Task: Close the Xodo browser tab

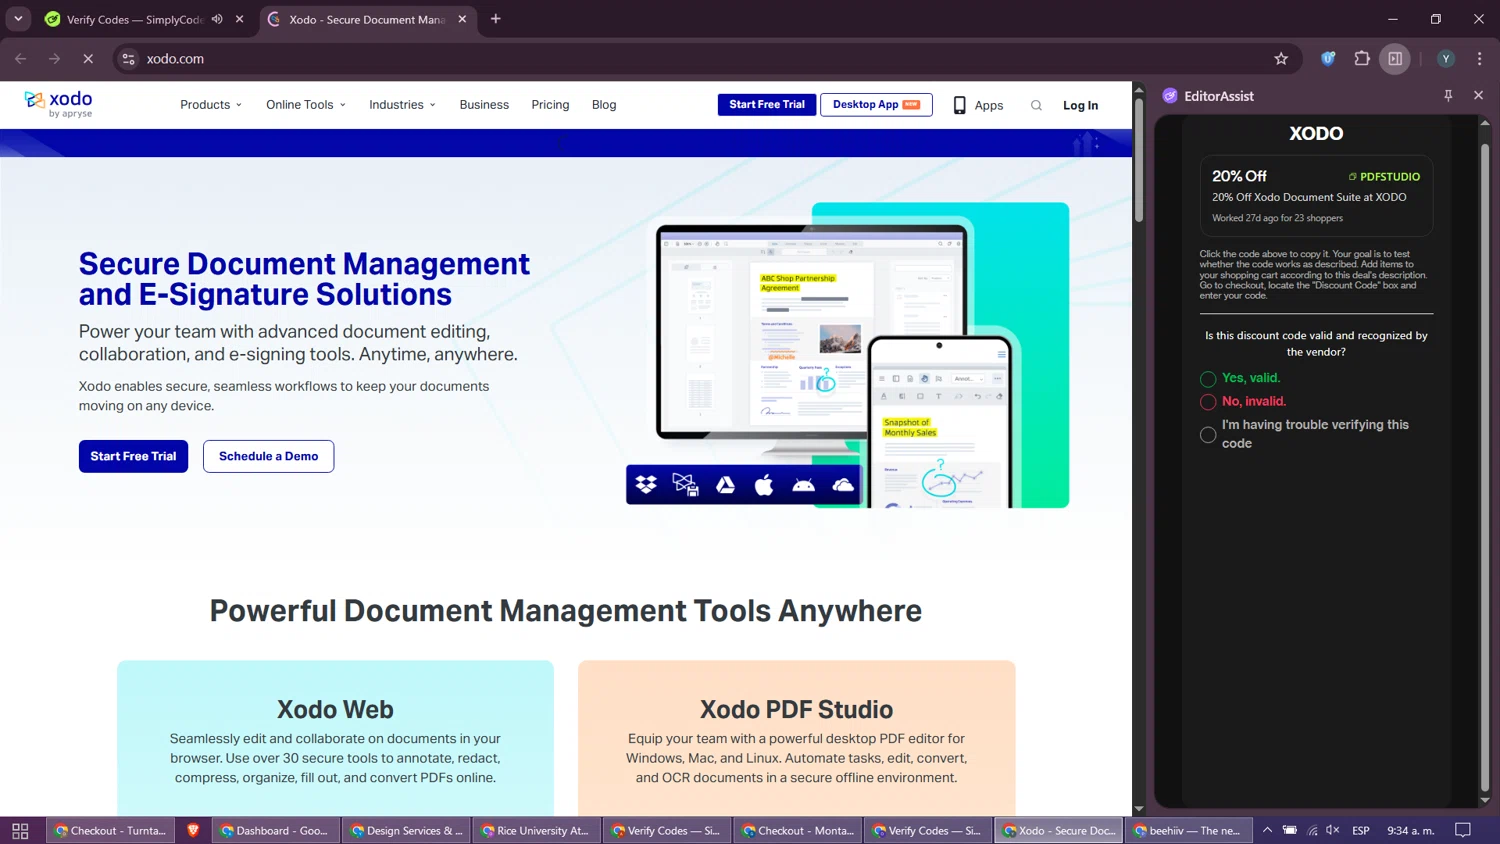Action: tap(462, 19)
